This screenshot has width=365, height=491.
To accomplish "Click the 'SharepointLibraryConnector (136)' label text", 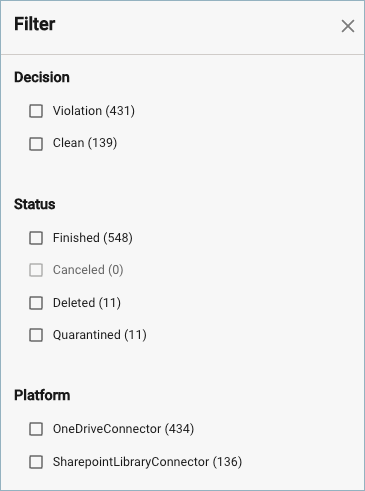I will click(147, 462).
